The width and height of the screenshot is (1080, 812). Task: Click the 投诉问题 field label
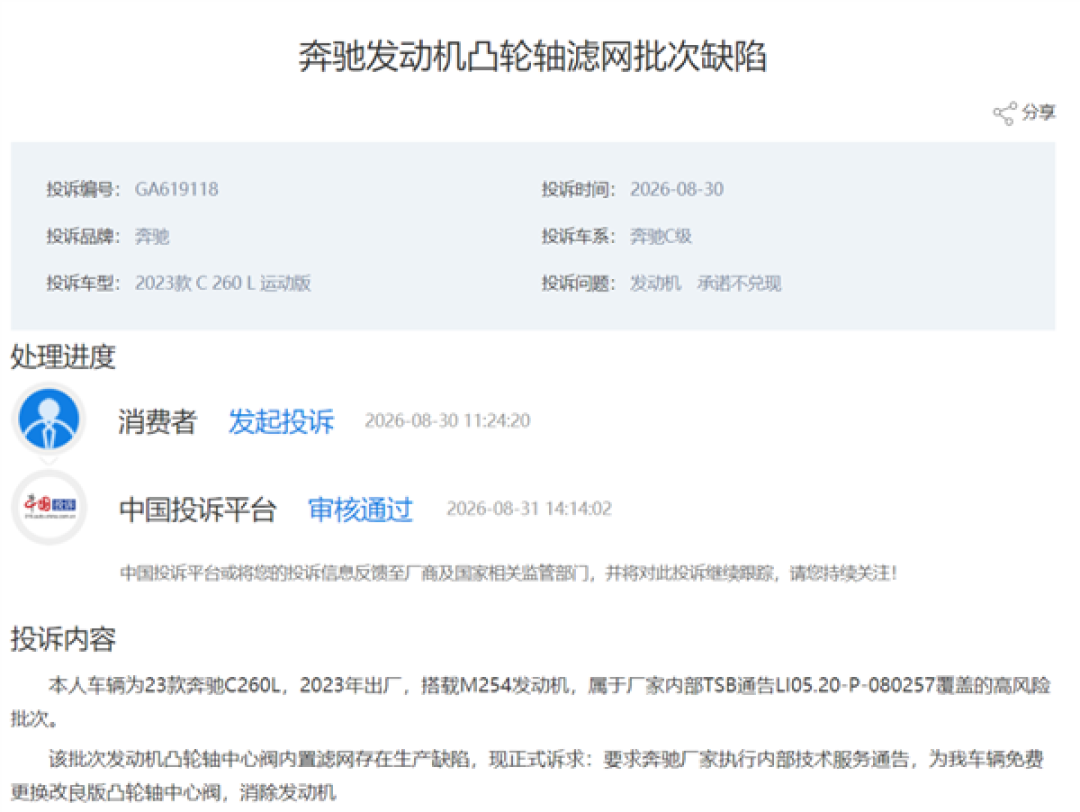pos(578,283)
